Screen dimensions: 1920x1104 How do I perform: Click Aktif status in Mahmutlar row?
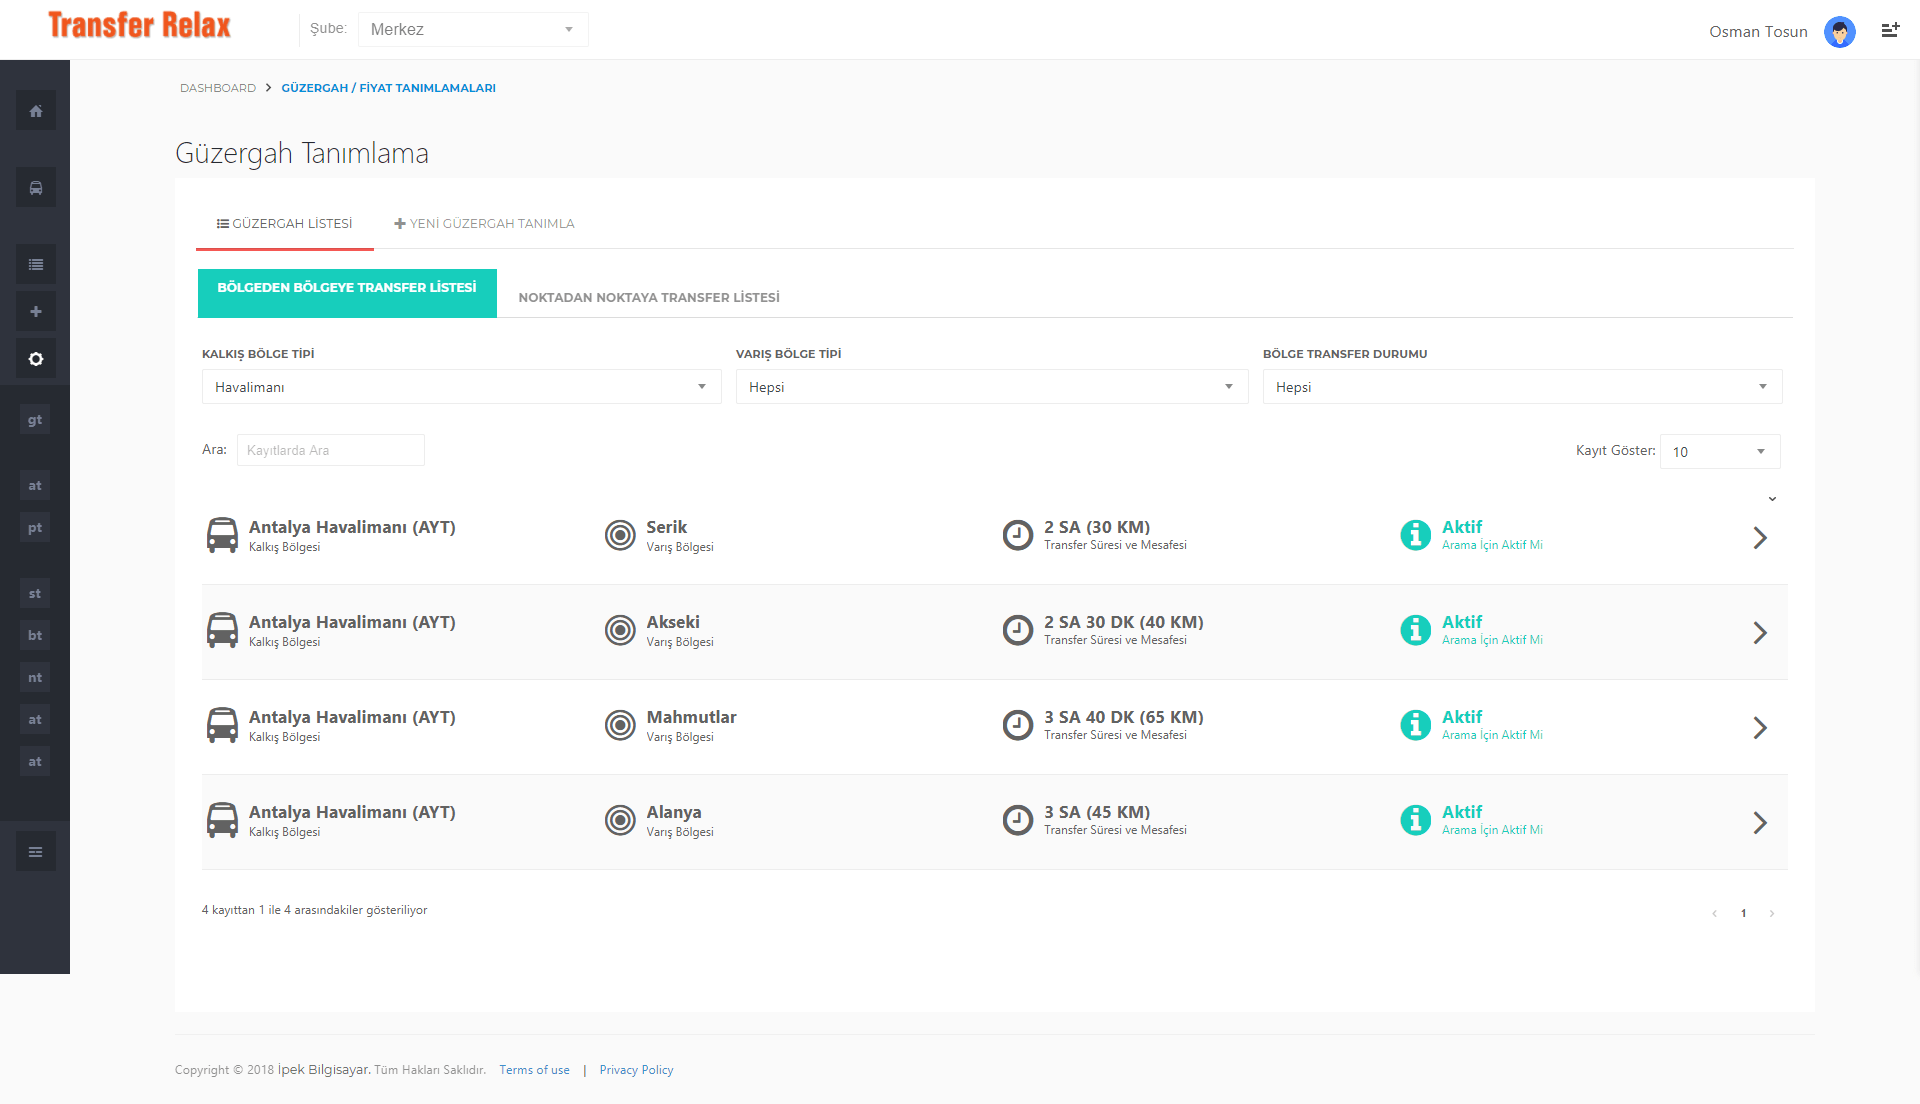(1461, 717)
